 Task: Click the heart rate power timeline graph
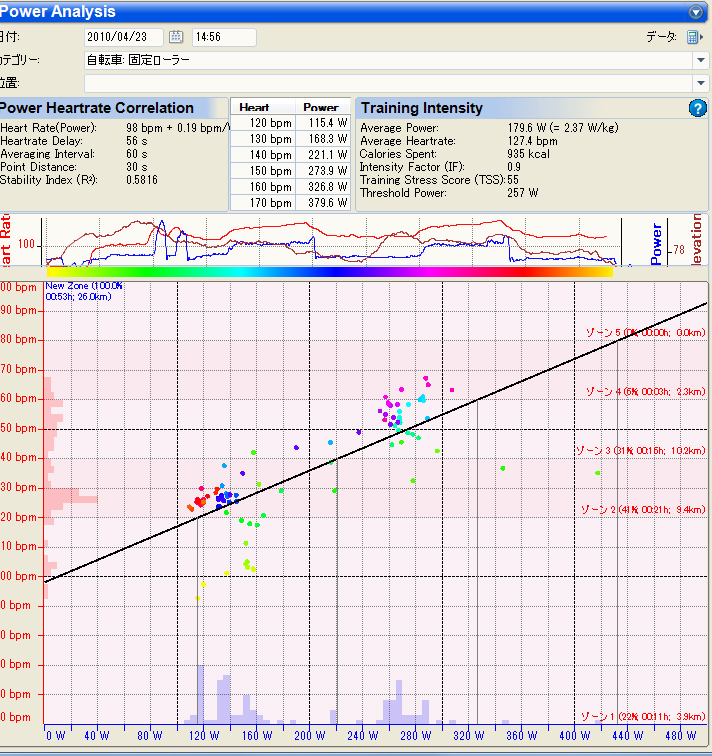click(x=332, y=241)
